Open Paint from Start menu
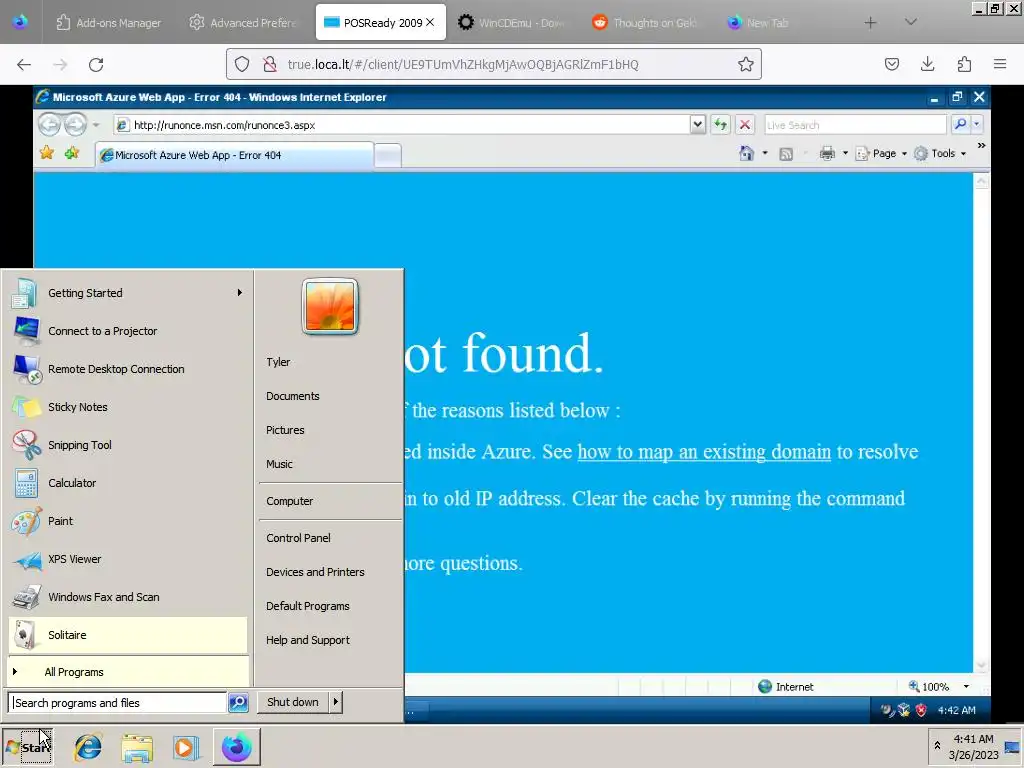 click(128, 521)
